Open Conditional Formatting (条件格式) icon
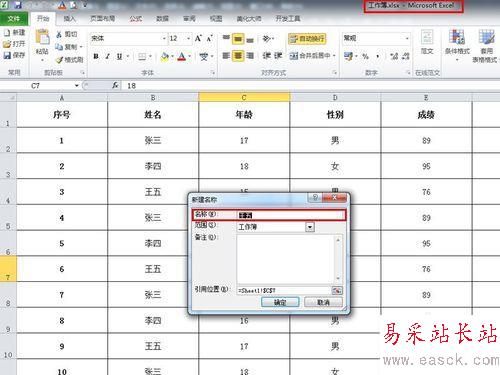500x375 pixels. coord(457,37)
